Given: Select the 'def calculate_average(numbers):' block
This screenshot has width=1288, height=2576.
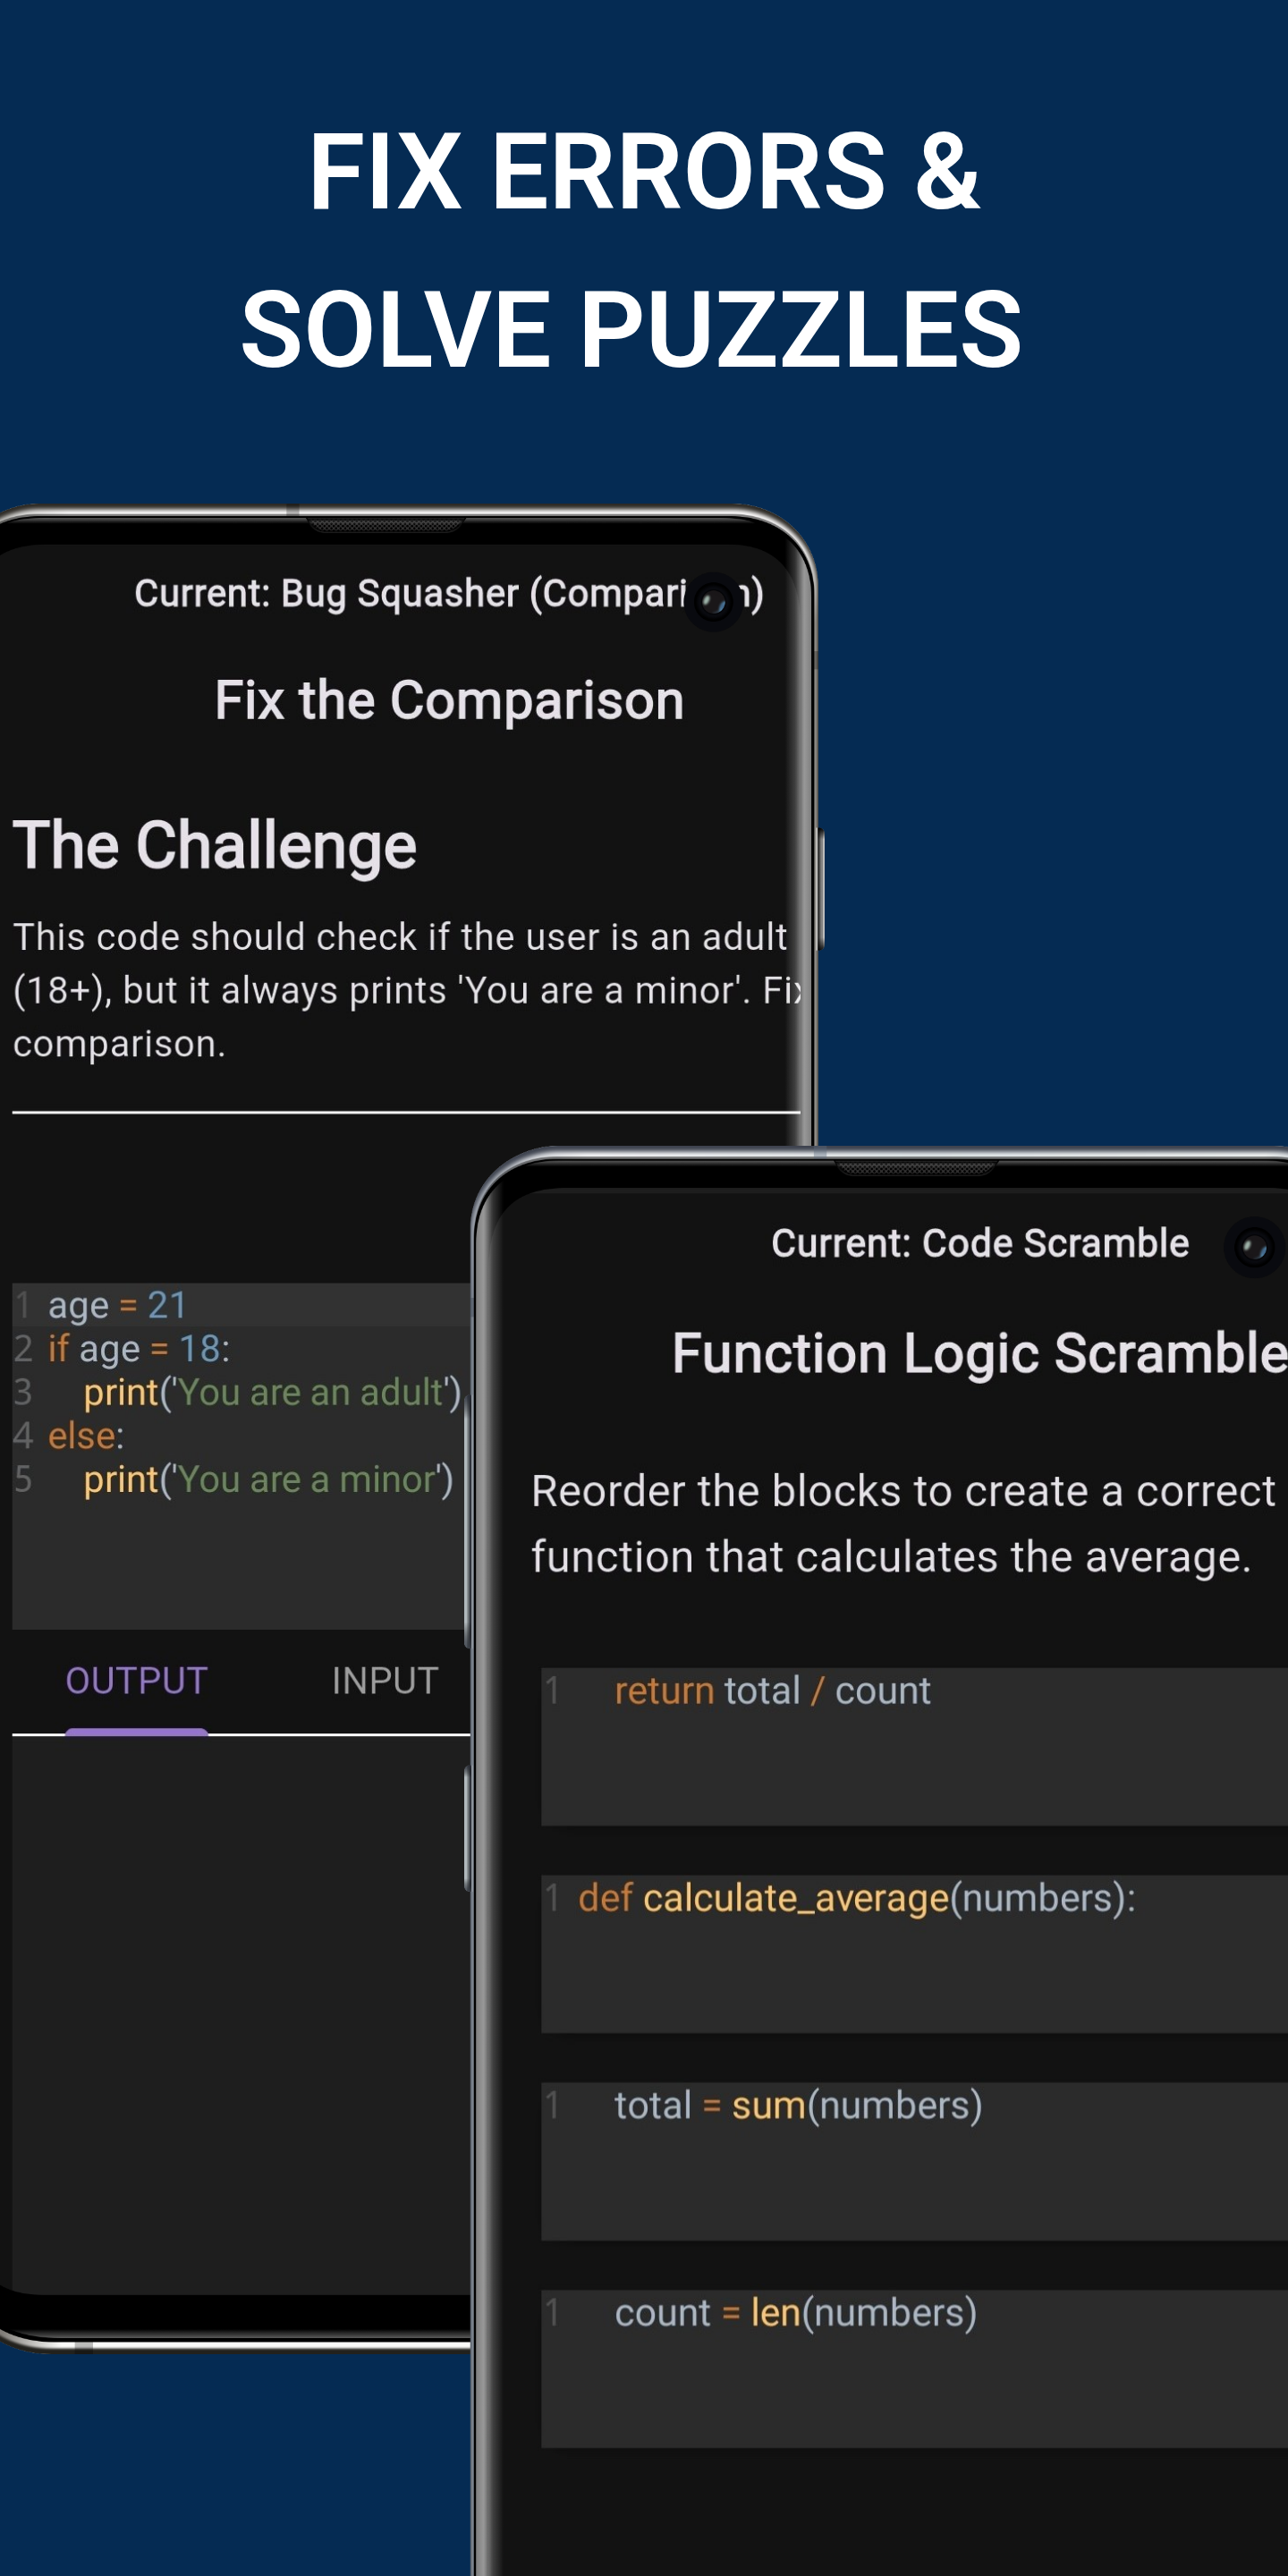Looking at the screenshot, I should 857,1898.
